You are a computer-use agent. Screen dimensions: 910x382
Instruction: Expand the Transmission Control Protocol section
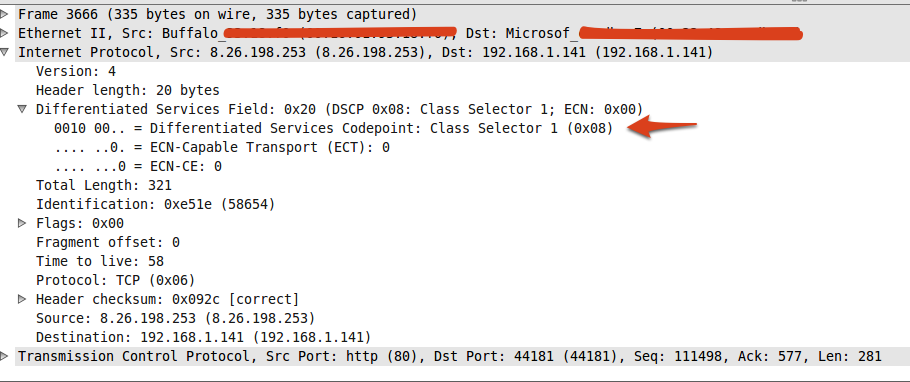[4, 356]
